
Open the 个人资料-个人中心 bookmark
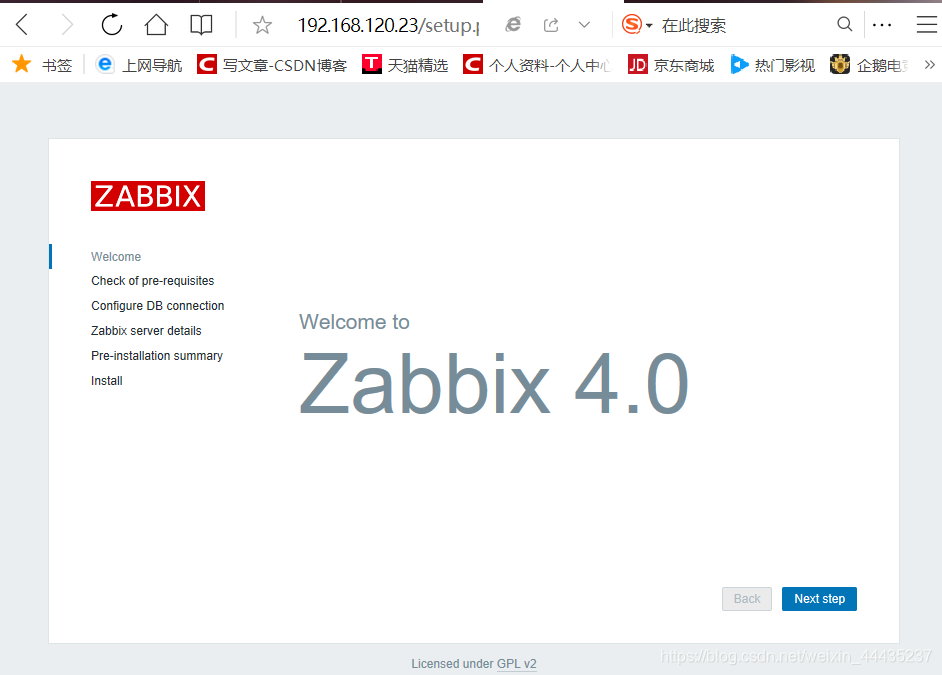coord(536,65)
